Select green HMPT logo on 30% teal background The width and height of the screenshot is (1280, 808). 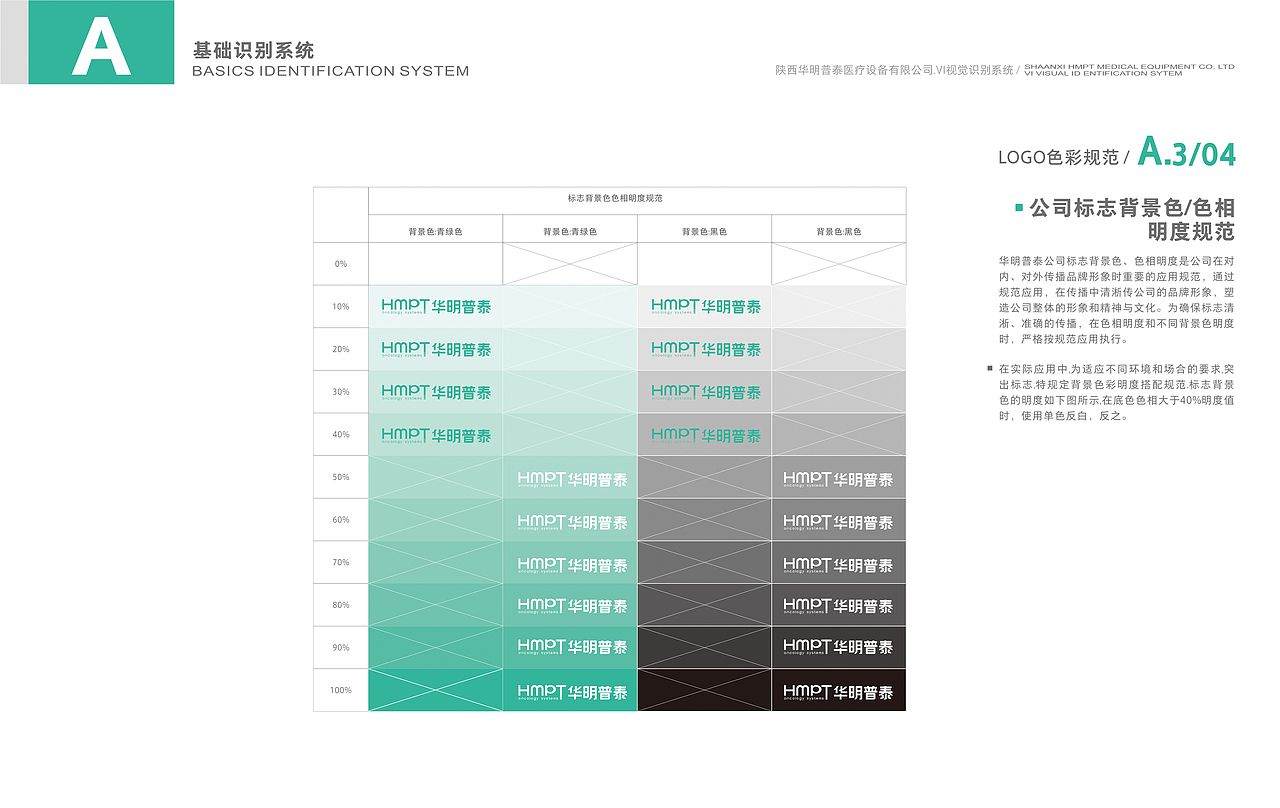coord(436,392)
